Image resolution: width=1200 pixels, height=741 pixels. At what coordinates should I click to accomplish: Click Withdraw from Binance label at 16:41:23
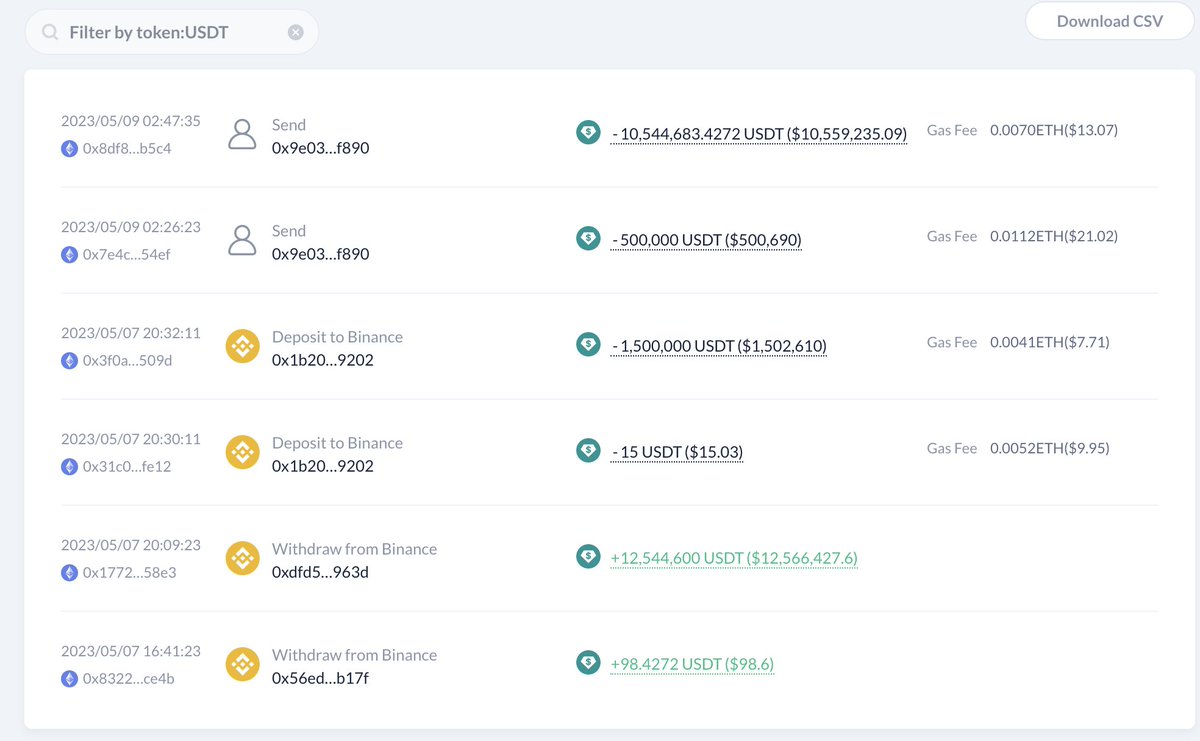click(355, 655)
